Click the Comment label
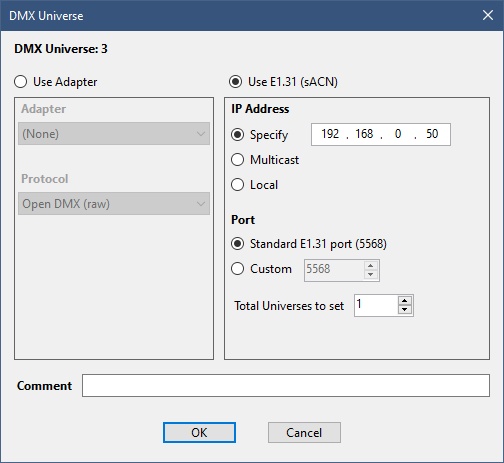504x463 pixels. click(x=44, y=386)
